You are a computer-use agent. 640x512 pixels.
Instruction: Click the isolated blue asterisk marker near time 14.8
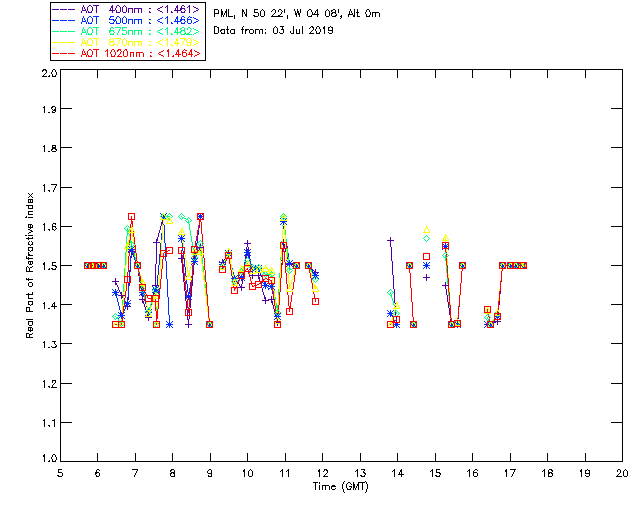(427, 265)
